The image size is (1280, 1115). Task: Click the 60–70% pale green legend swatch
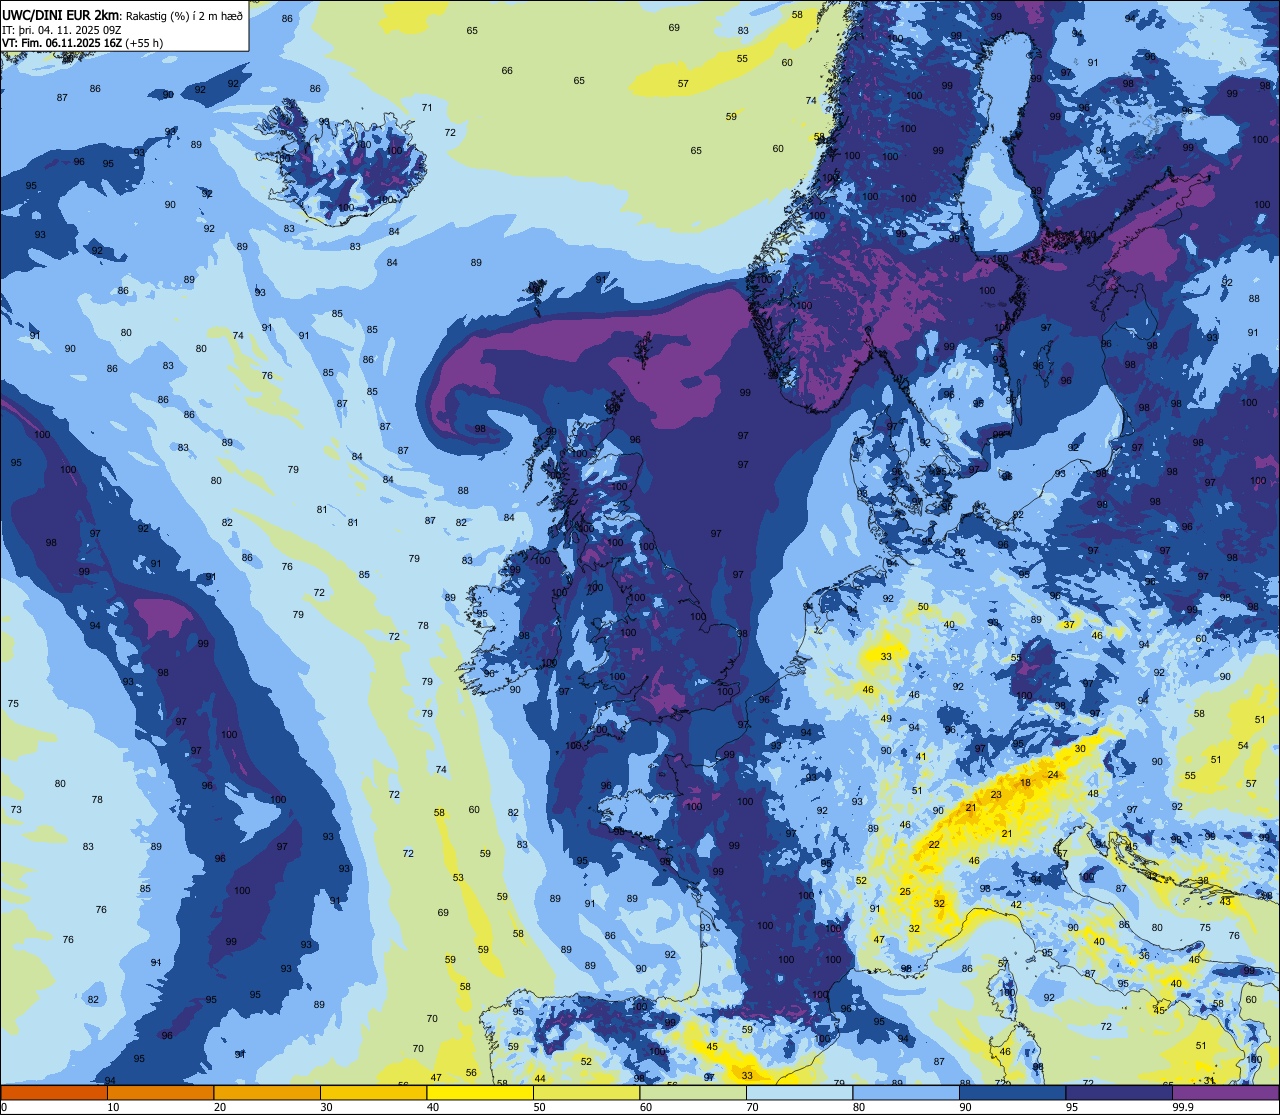click(x=693, y=1092)
